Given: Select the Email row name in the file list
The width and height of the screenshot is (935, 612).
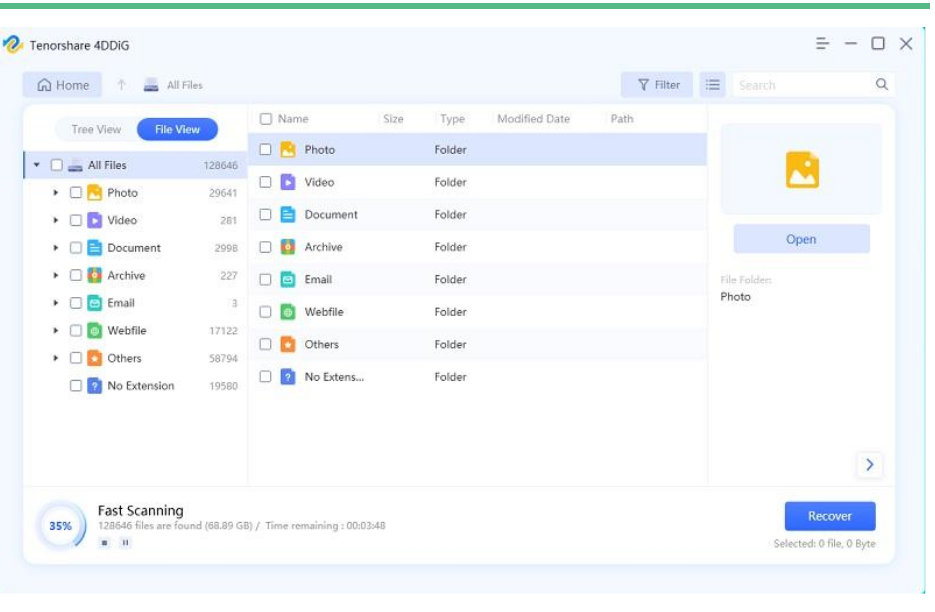Looking at the screenshot, I should [x=318, y=279].
